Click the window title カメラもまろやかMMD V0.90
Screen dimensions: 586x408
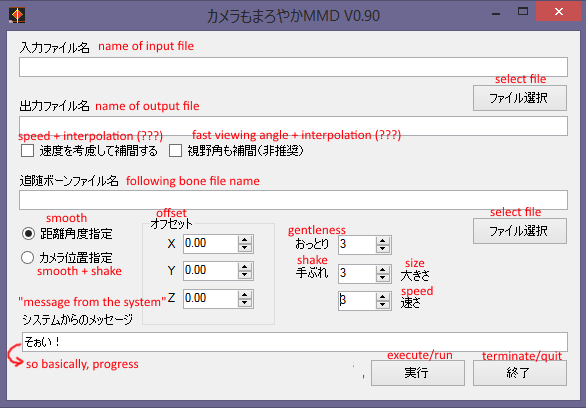293,16
